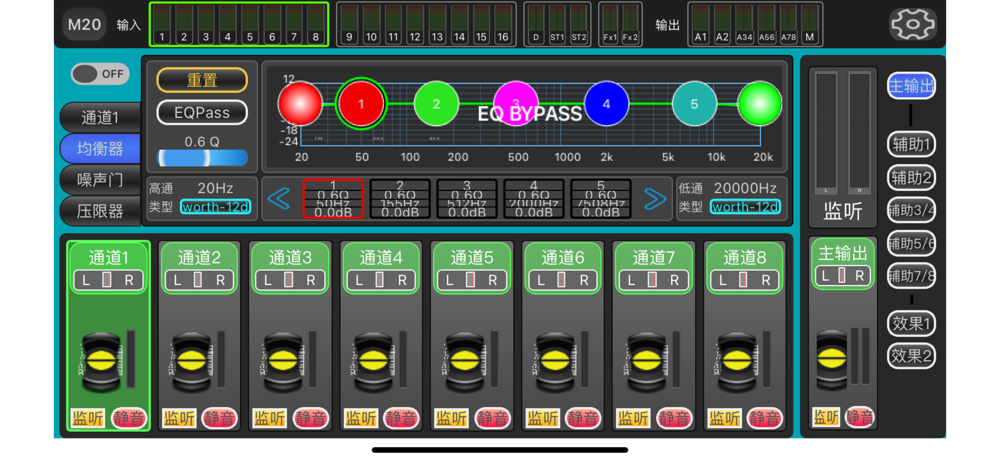Select input meter 5 in top bar
The image size is (1000, 462).
click(249, 24)
